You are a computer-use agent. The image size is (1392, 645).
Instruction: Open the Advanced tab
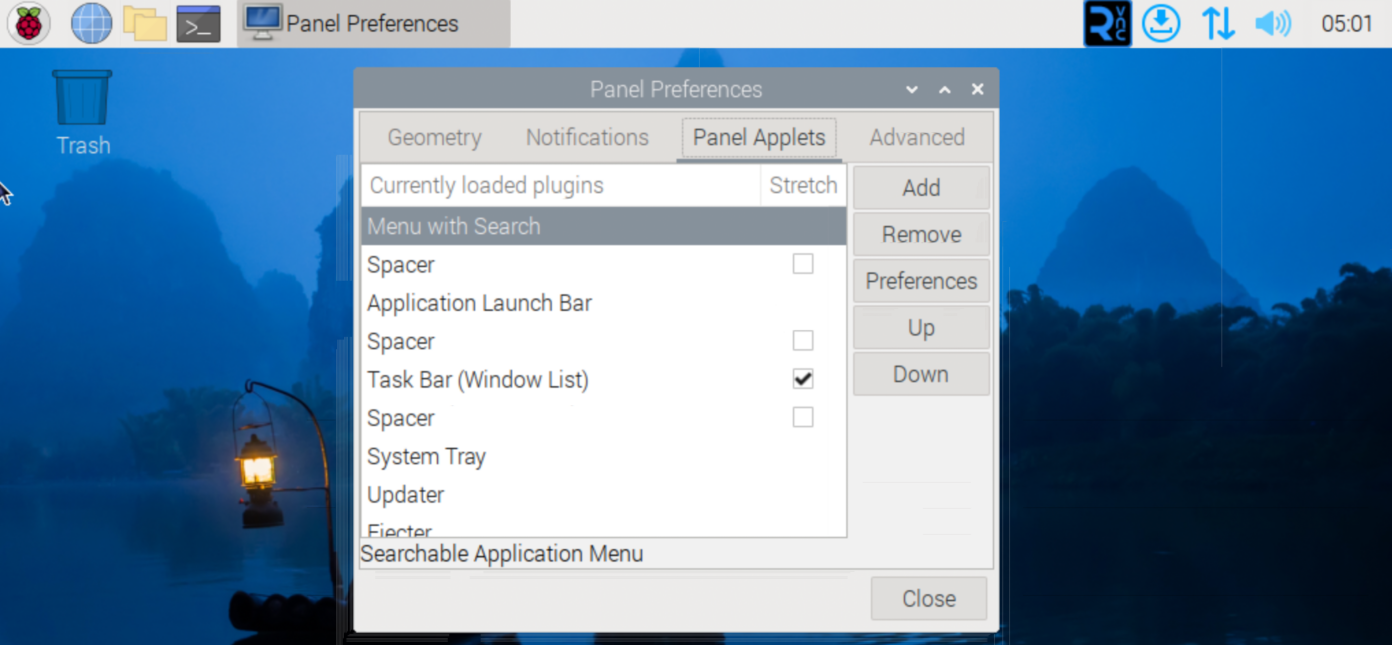[x=917, y=137]
